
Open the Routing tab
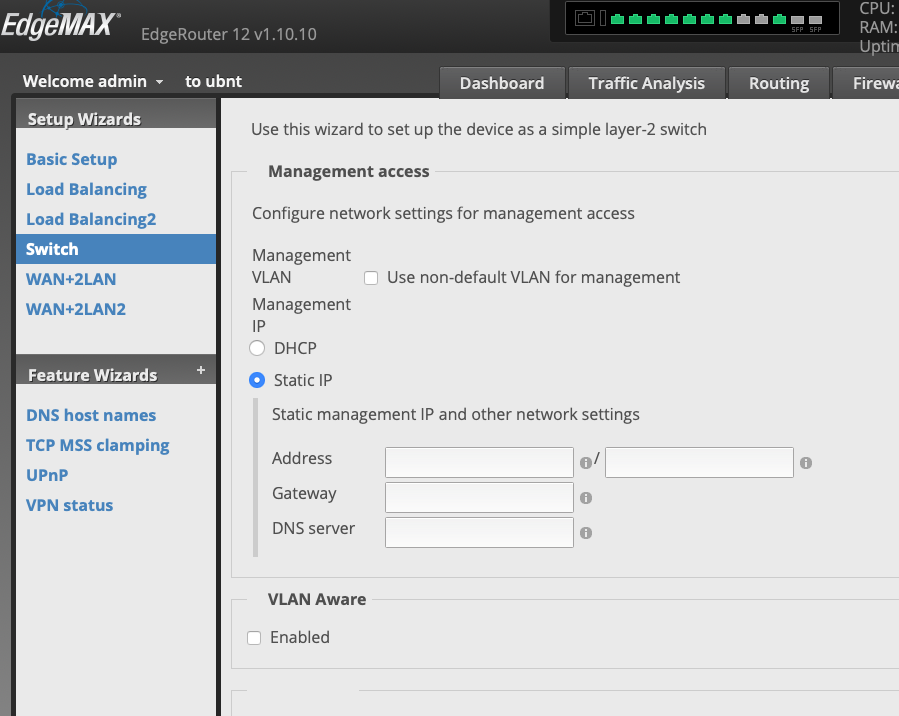click(x=779, y=83)
